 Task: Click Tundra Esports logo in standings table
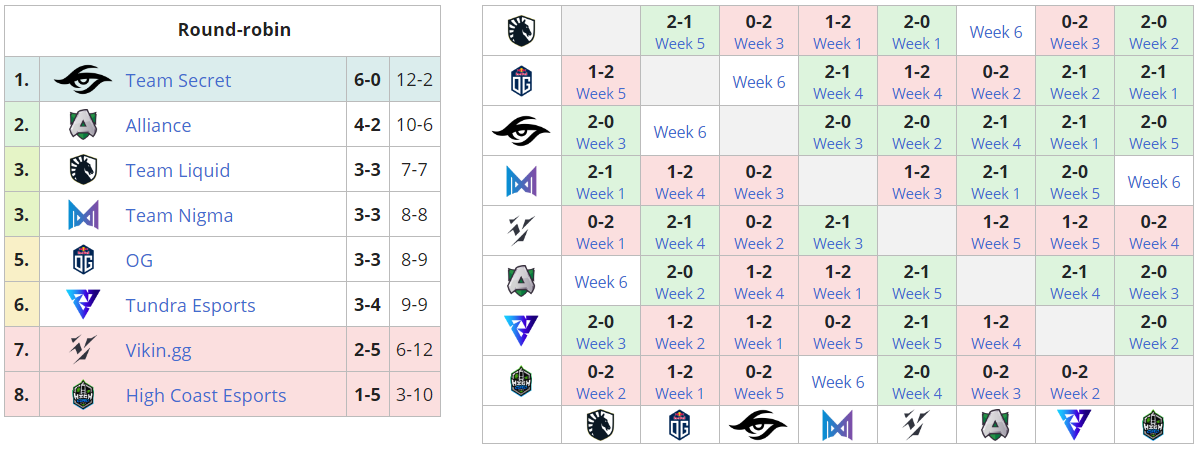pyautogui.click(x=83, y=305)
